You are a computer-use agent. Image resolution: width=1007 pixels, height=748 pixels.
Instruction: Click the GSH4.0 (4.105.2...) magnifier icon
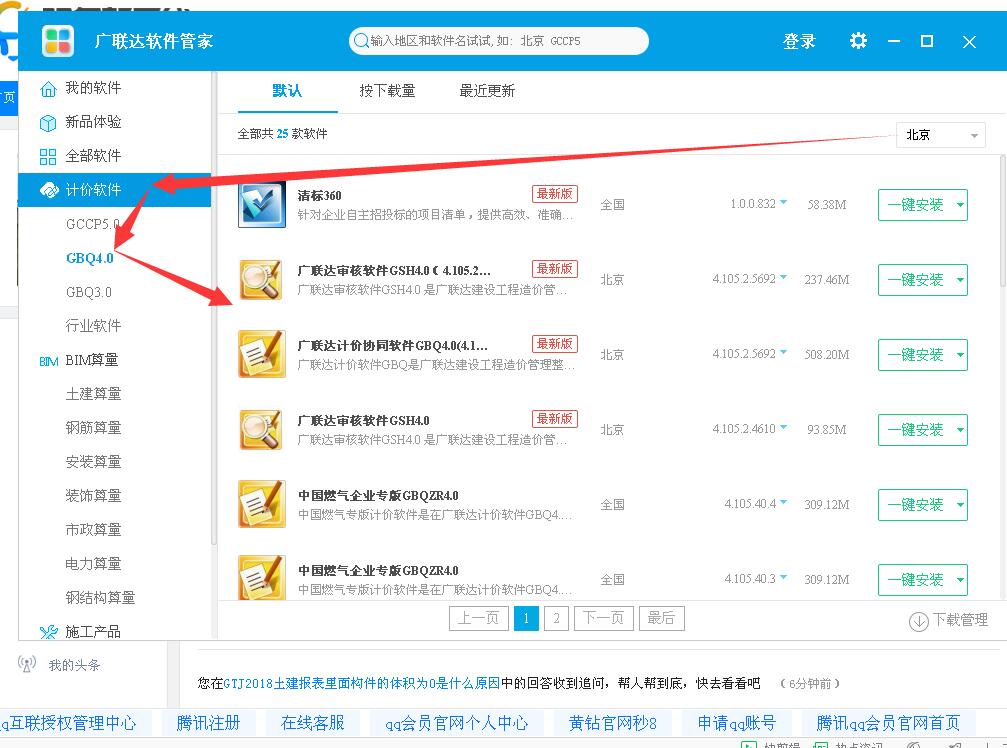(261, 280)
